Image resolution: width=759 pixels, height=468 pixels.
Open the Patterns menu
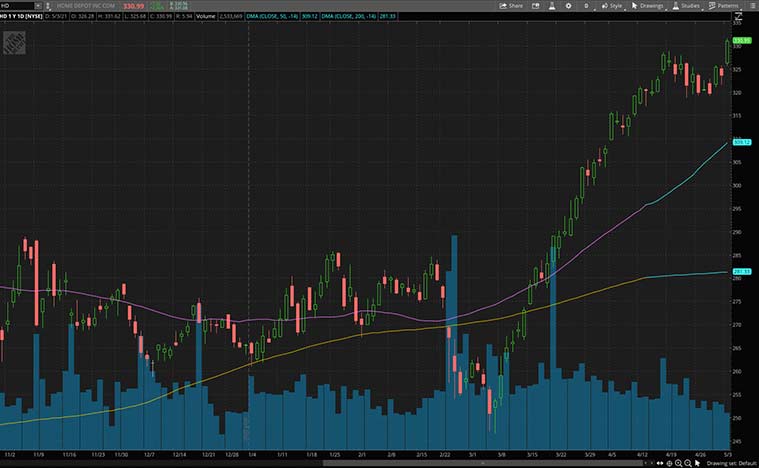pyautogui.click(x=722, y=5)
